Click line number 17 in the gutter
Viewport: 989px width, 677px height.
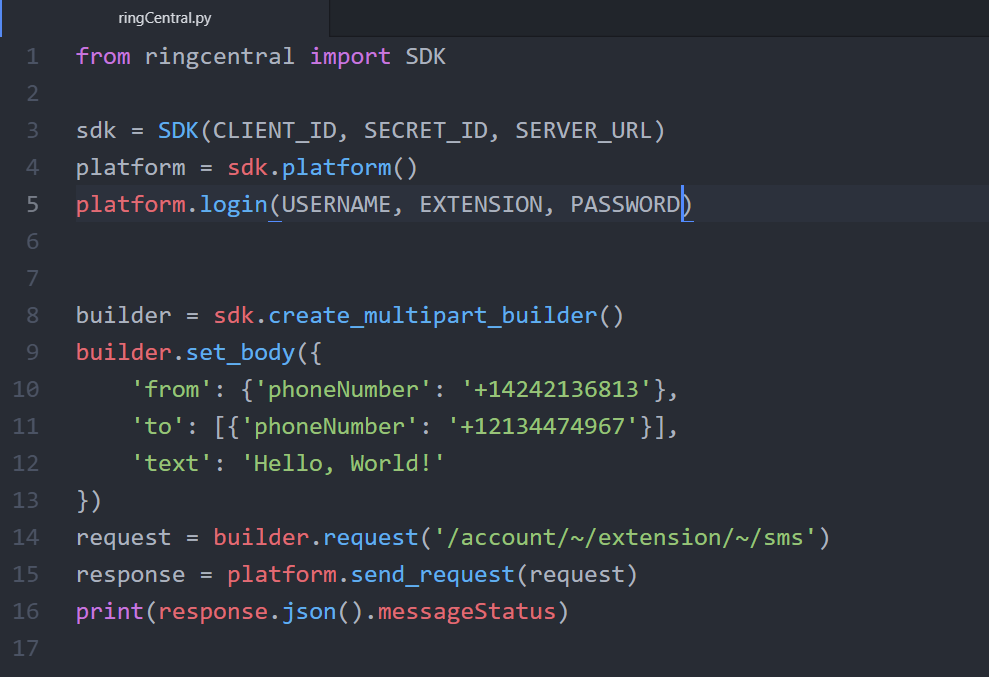[27, 648]
